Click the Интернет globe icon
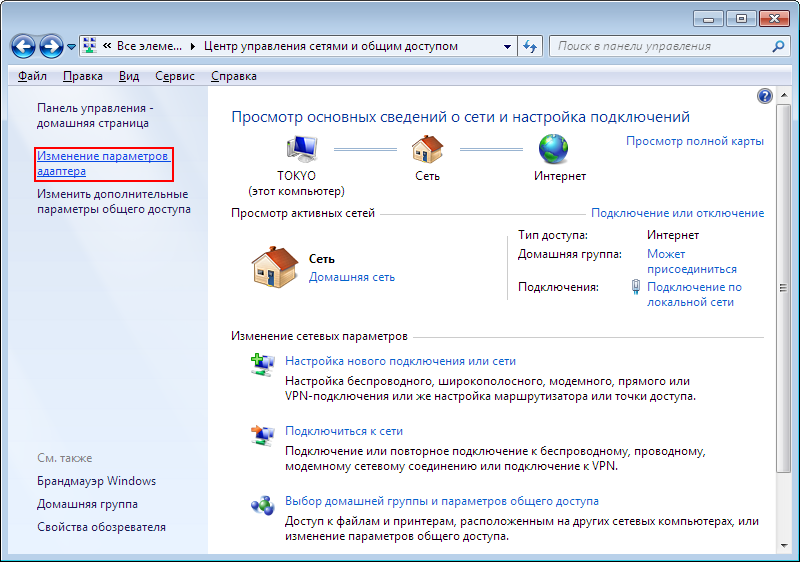Screen dimensions: 800x562 pyautogui.click(x=554, y=148)
